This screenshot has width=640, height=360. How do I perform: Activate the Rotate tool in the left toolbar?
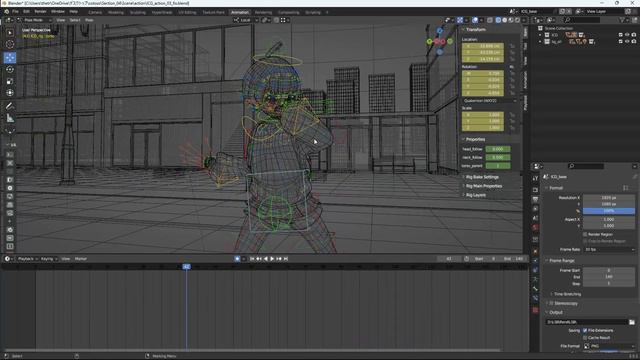[x=10, y=69]
